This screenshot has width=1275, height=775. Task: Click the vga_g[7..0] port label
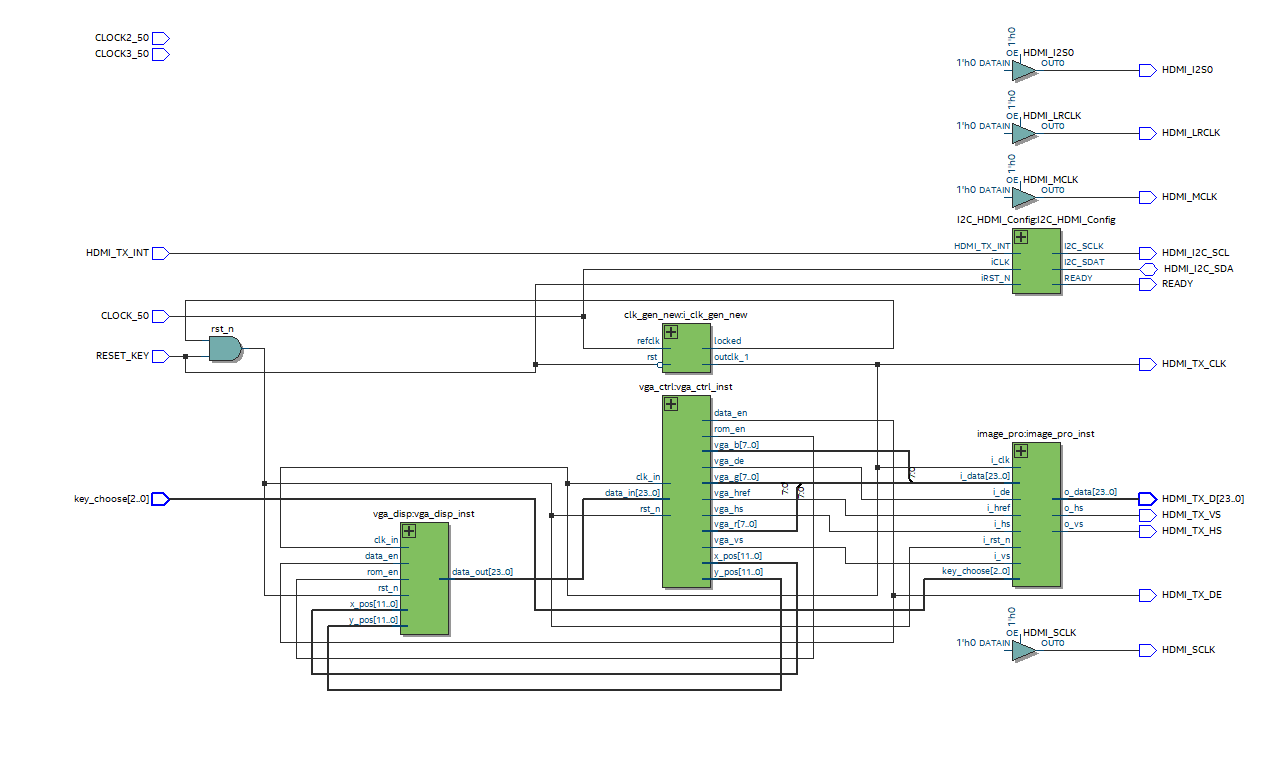click(x=735, y=477)
